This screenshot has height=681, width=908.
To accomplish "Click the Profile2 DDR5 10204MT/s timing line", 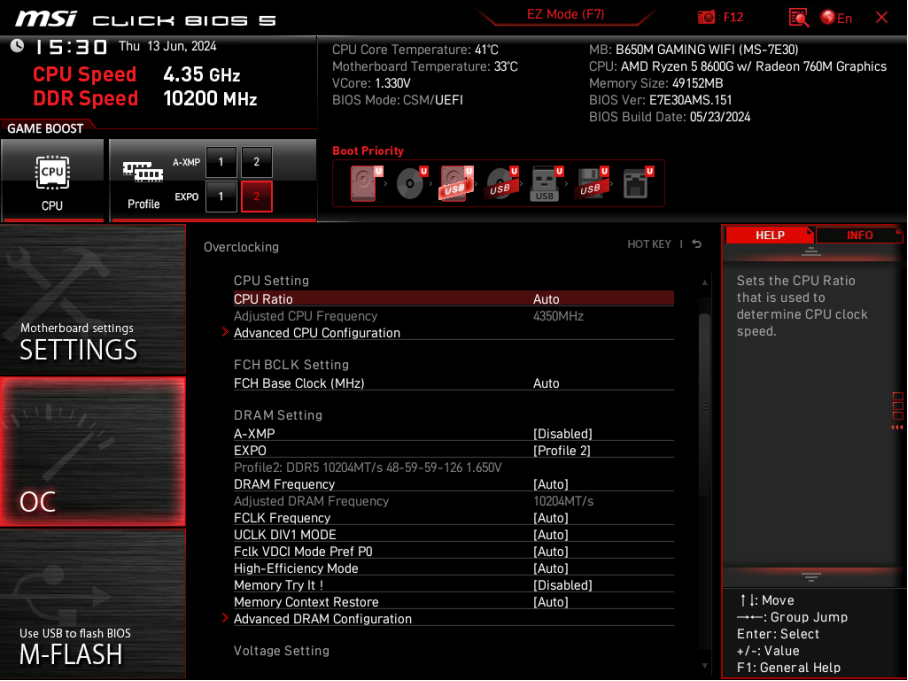I will pyautogui.click(x=368, y=467).
